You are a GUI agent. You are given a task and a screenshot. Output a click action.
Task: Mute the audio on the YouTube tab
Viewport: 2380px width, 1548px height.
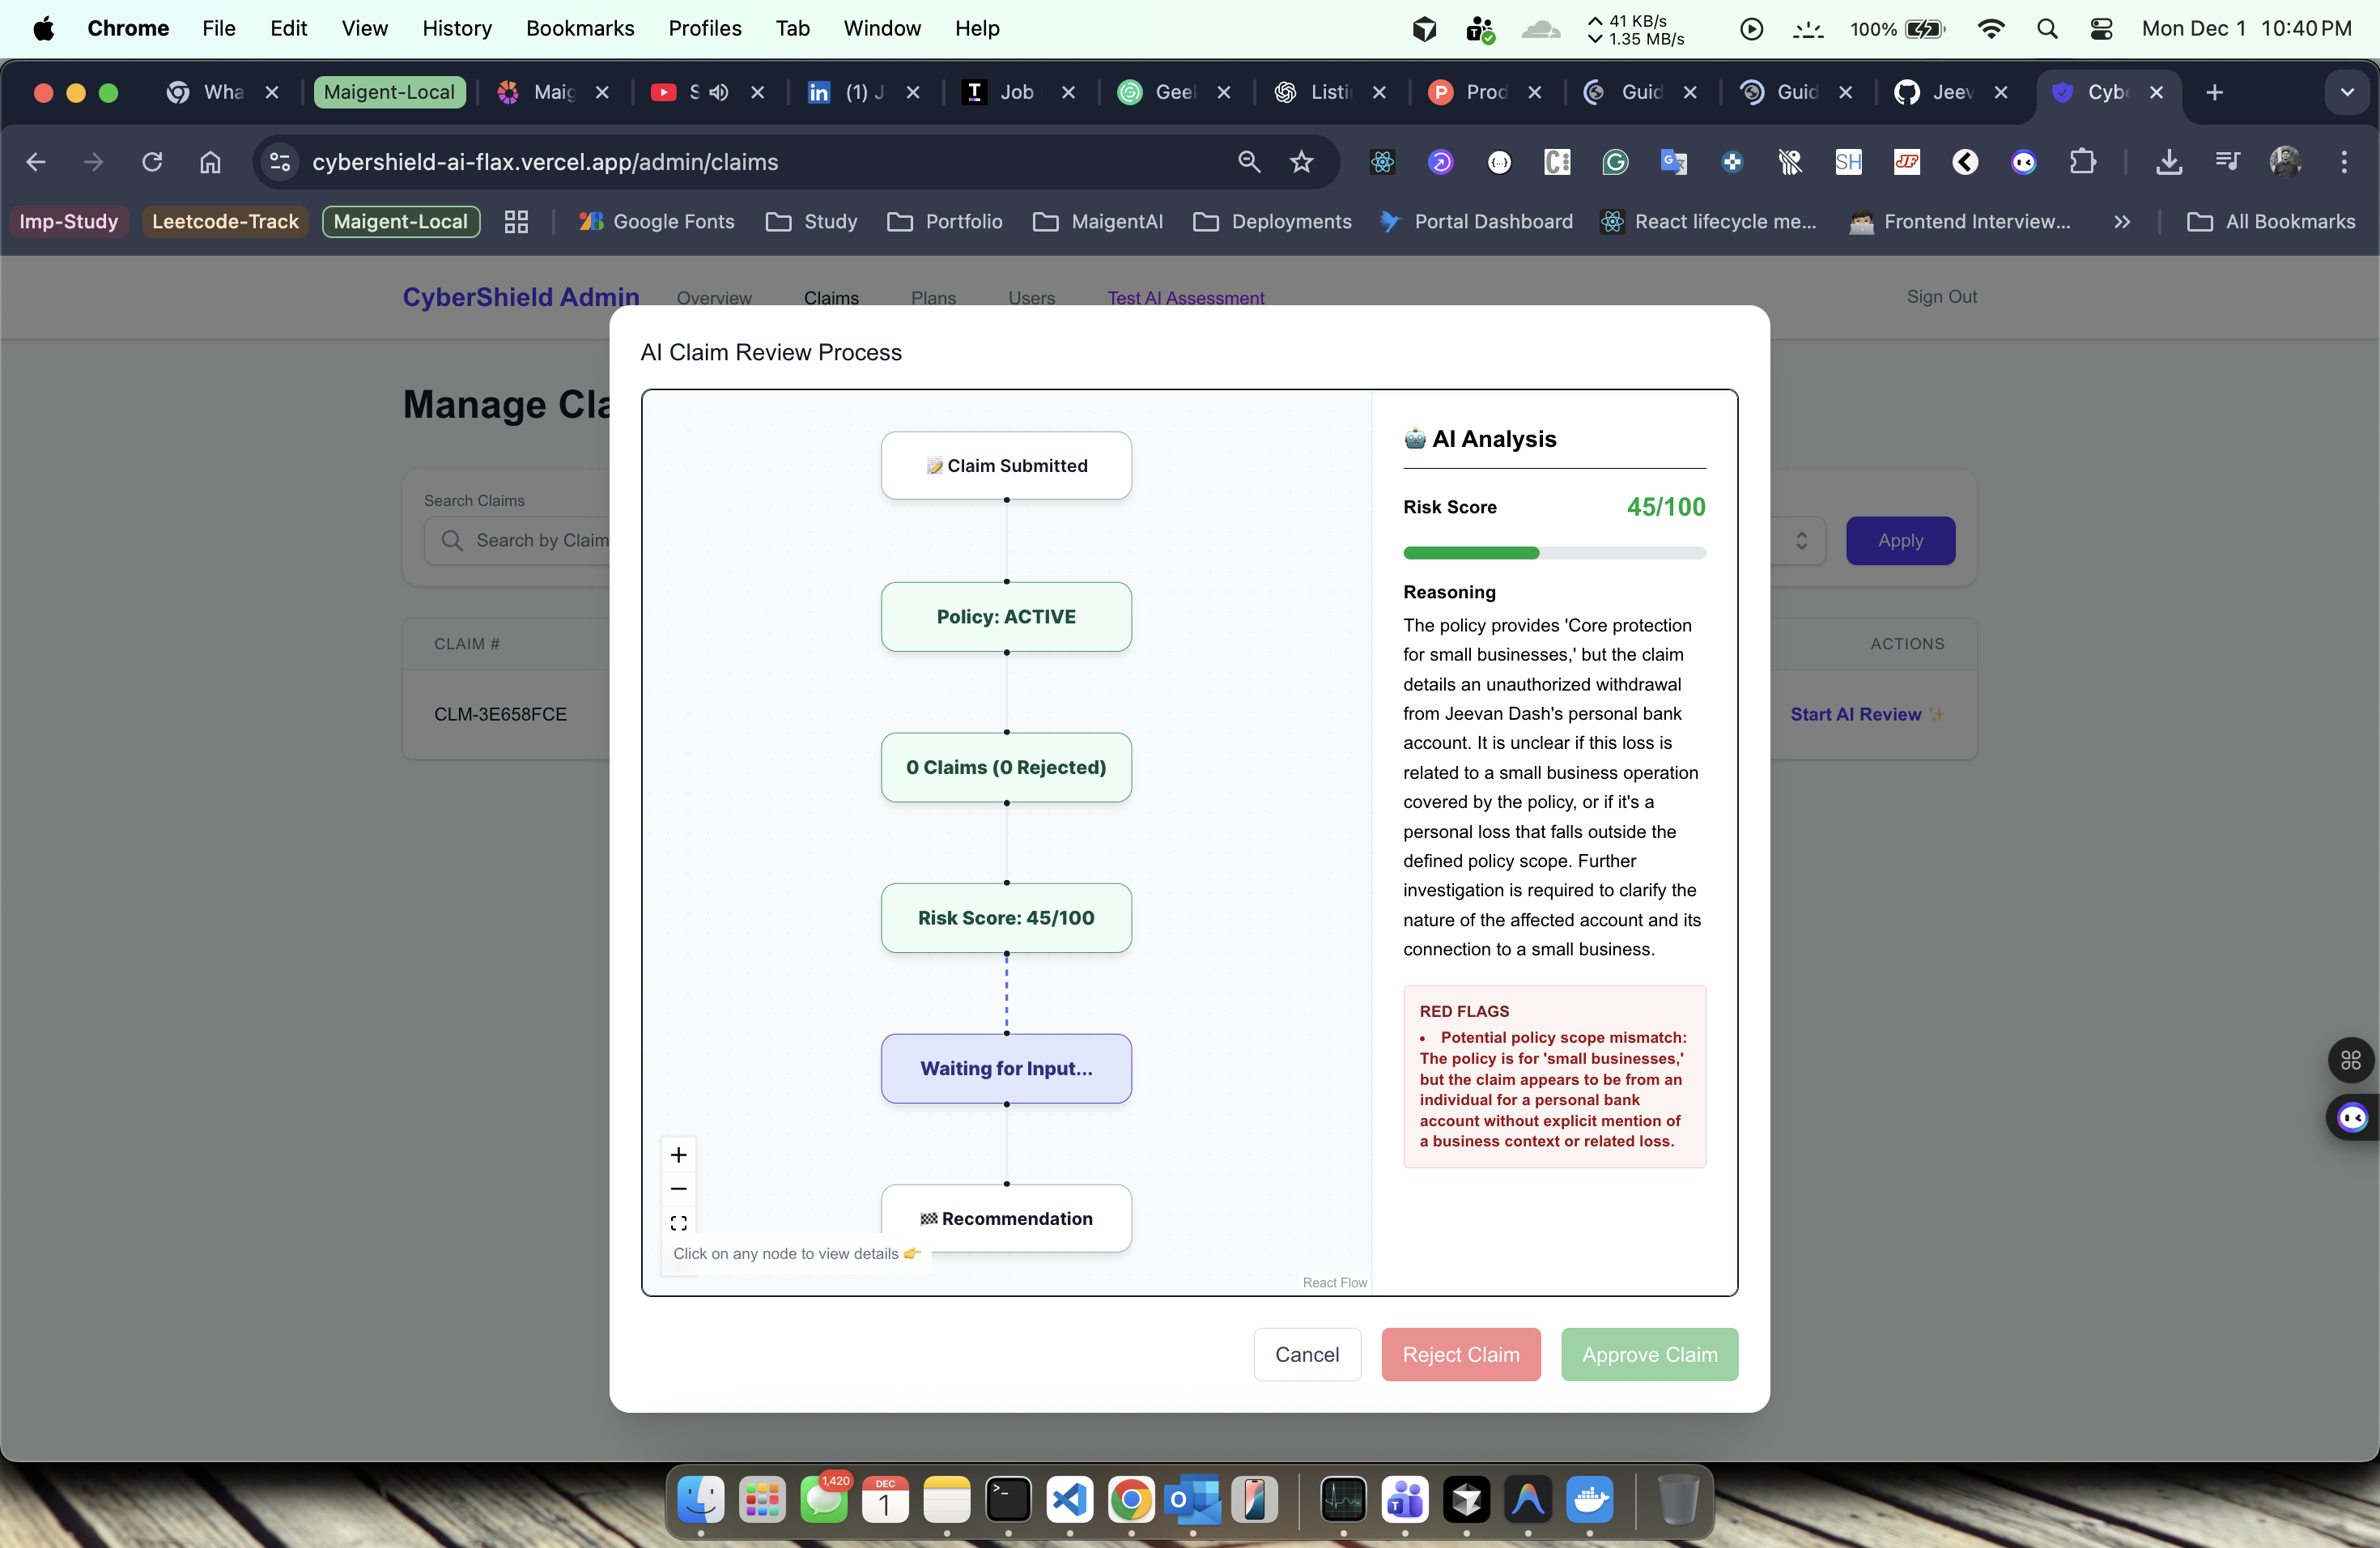pyautogui.click(x=719, y=92)
